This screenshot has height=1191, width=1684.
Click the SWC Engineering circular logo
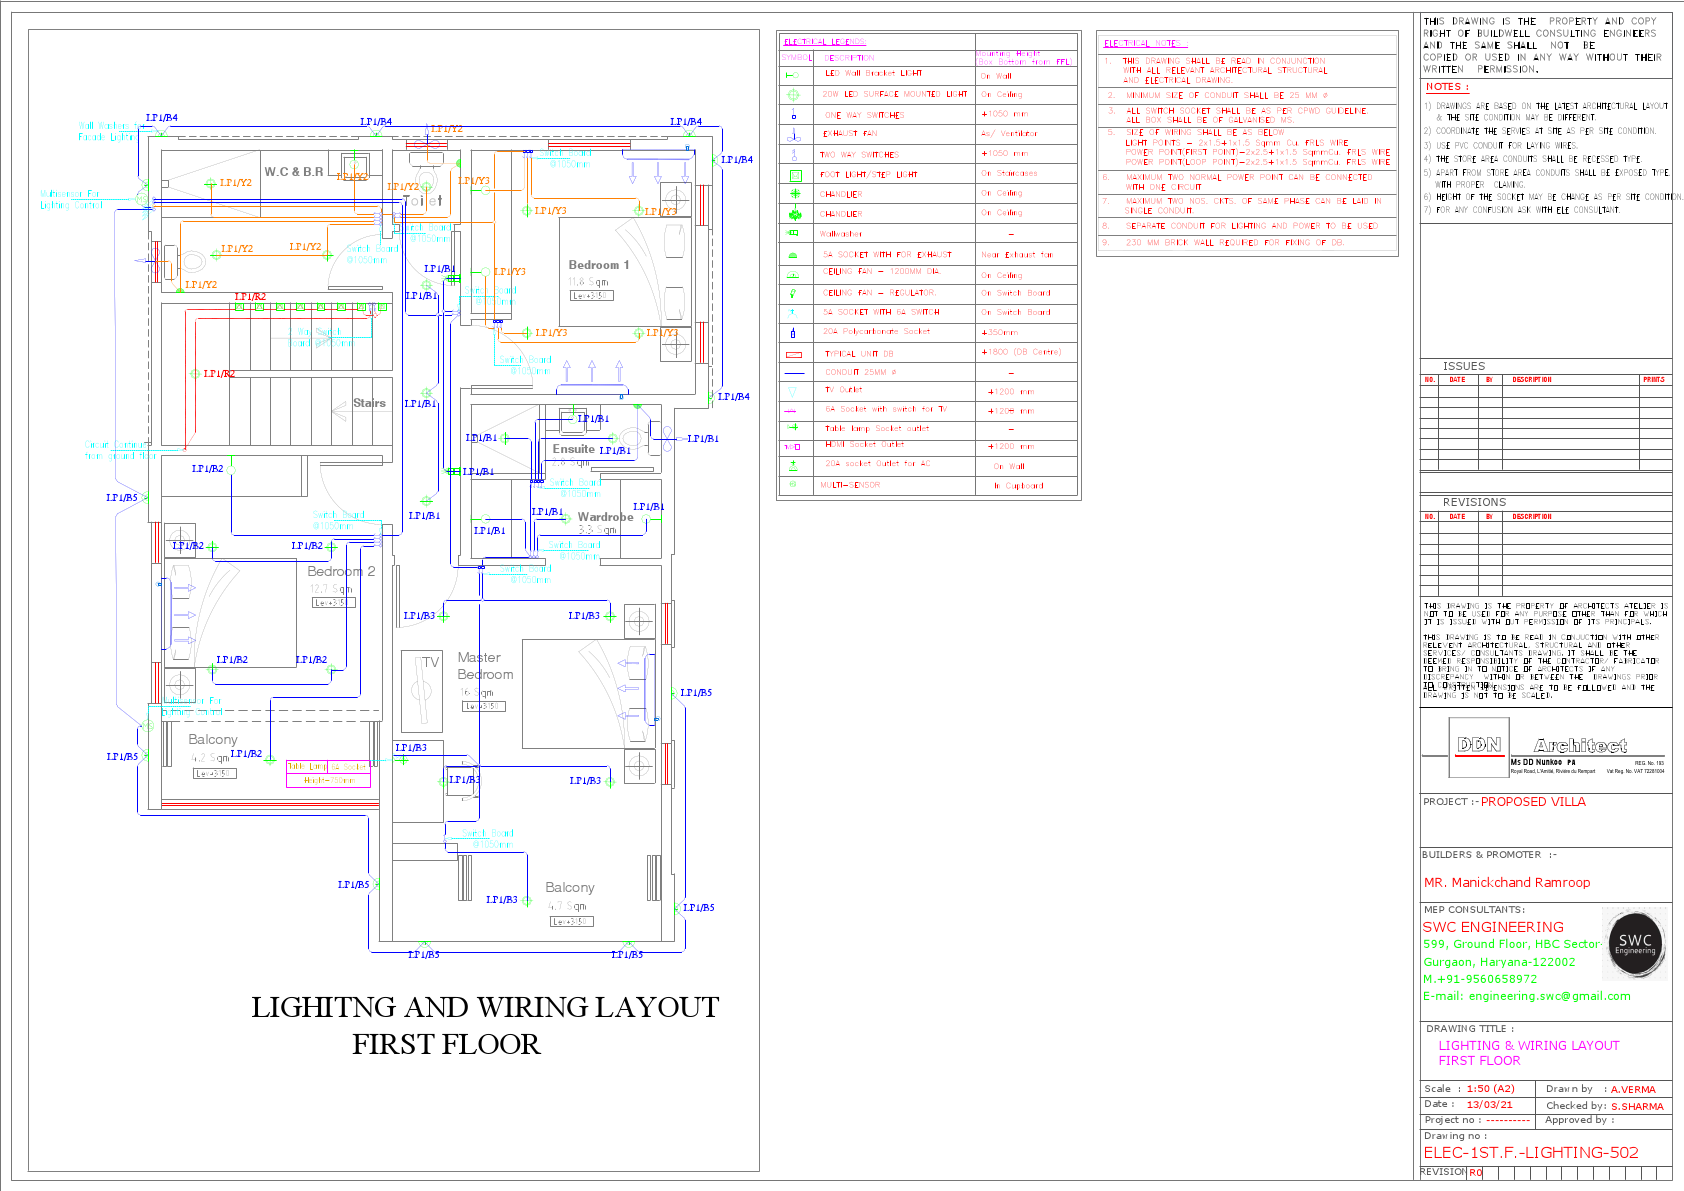1634,943
